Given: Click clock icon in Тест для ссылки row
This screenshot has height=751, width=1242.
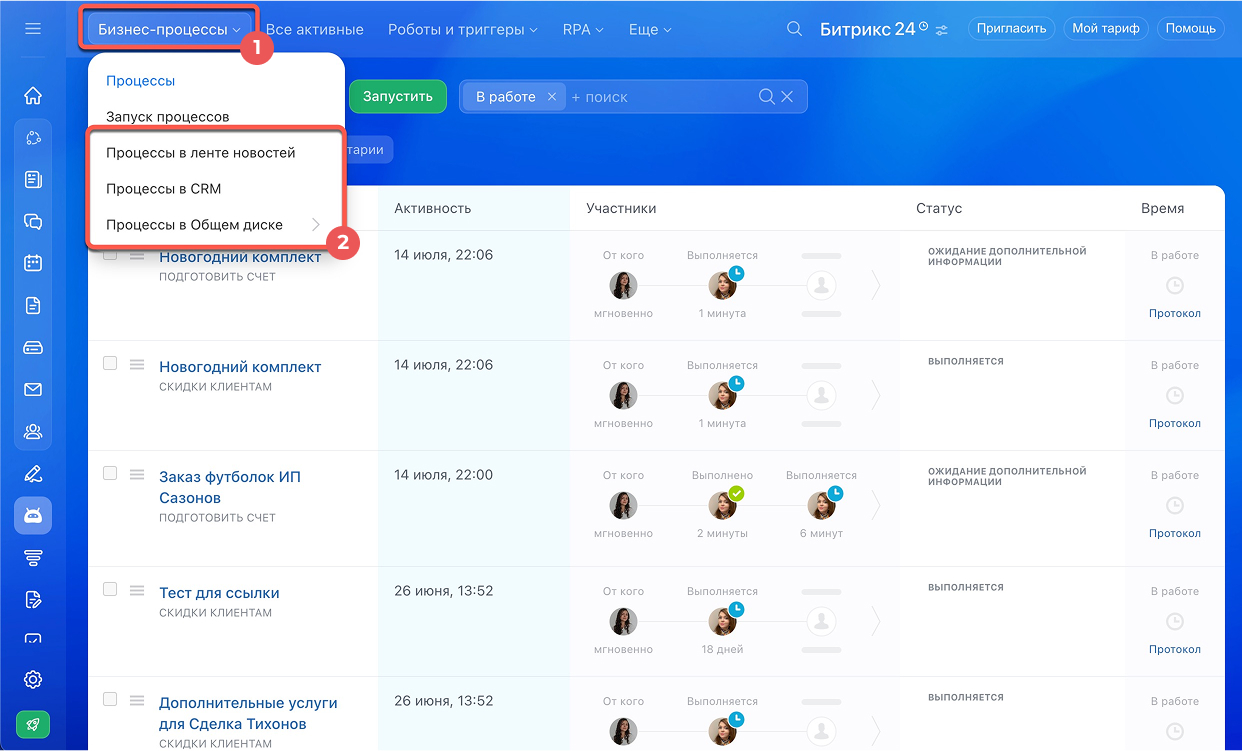Looking at the screenshot, I should click(x=1175, y=622).
